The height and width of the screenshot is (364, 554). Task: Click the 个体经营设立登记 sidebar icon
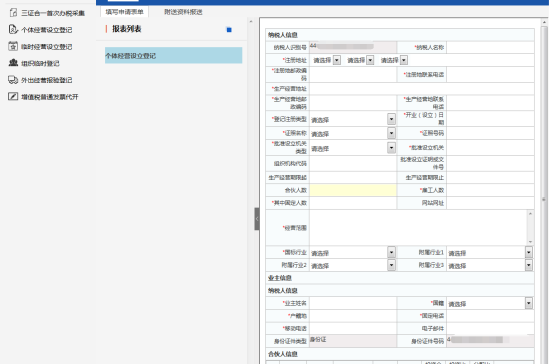click(x=13, y=30)
